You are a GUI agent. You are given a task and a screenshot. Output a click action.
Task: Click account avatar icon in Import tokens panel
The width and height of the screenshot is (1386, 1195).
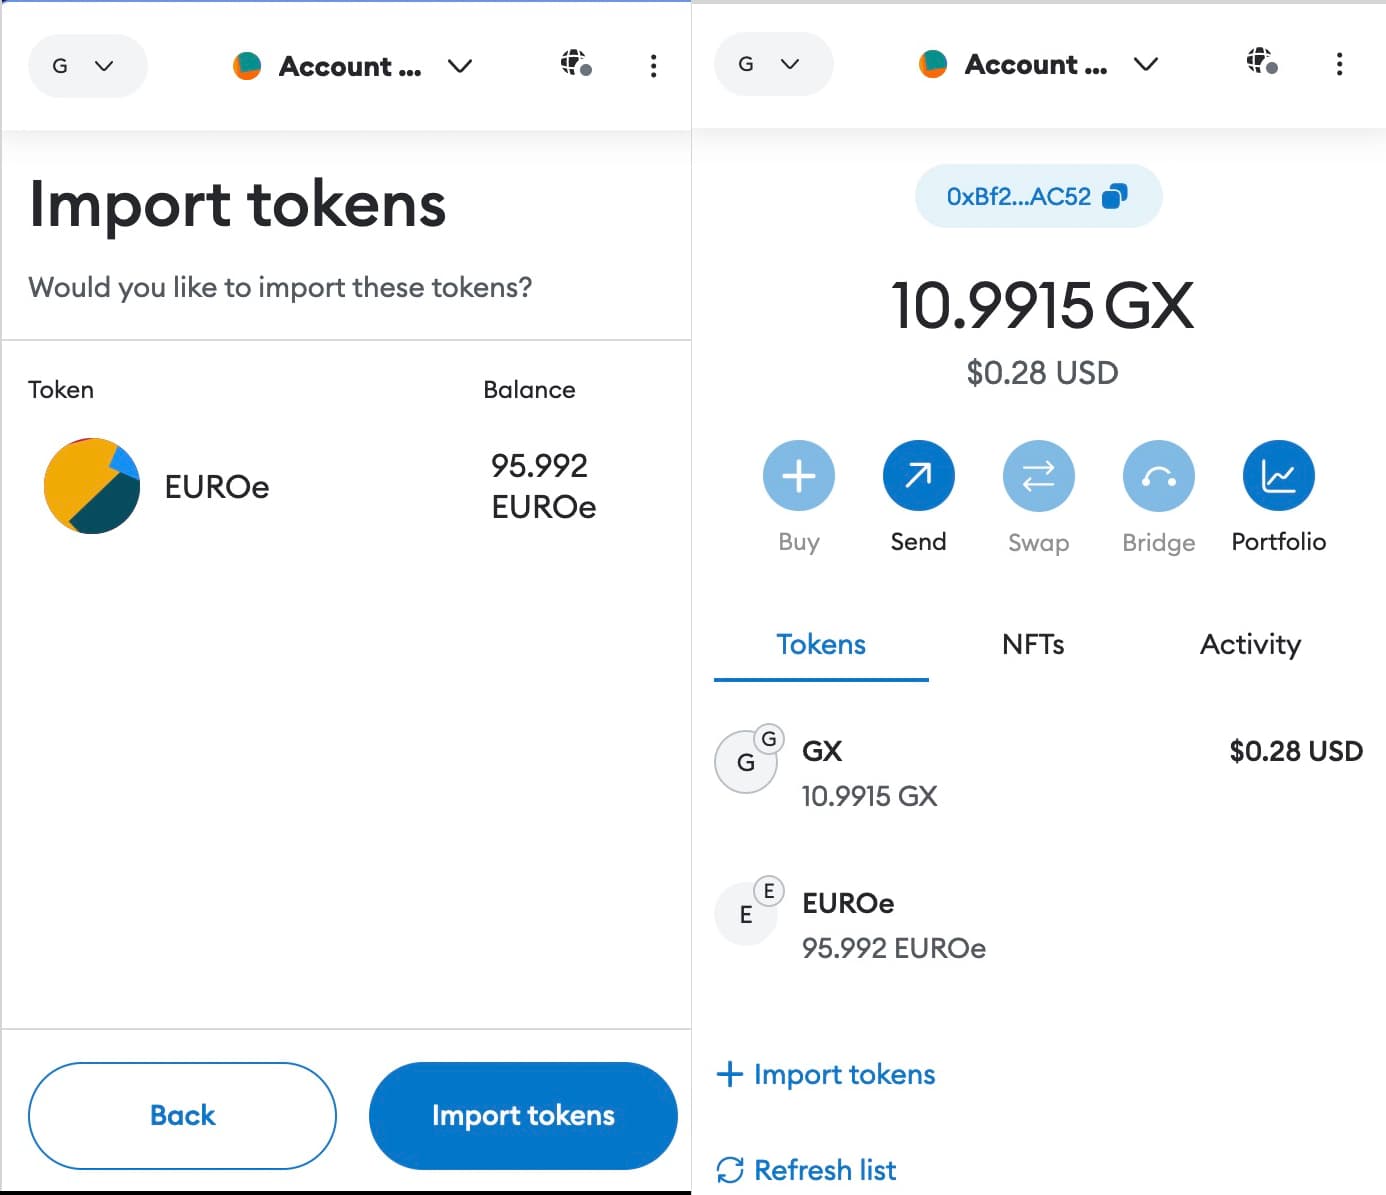(247, 66)
